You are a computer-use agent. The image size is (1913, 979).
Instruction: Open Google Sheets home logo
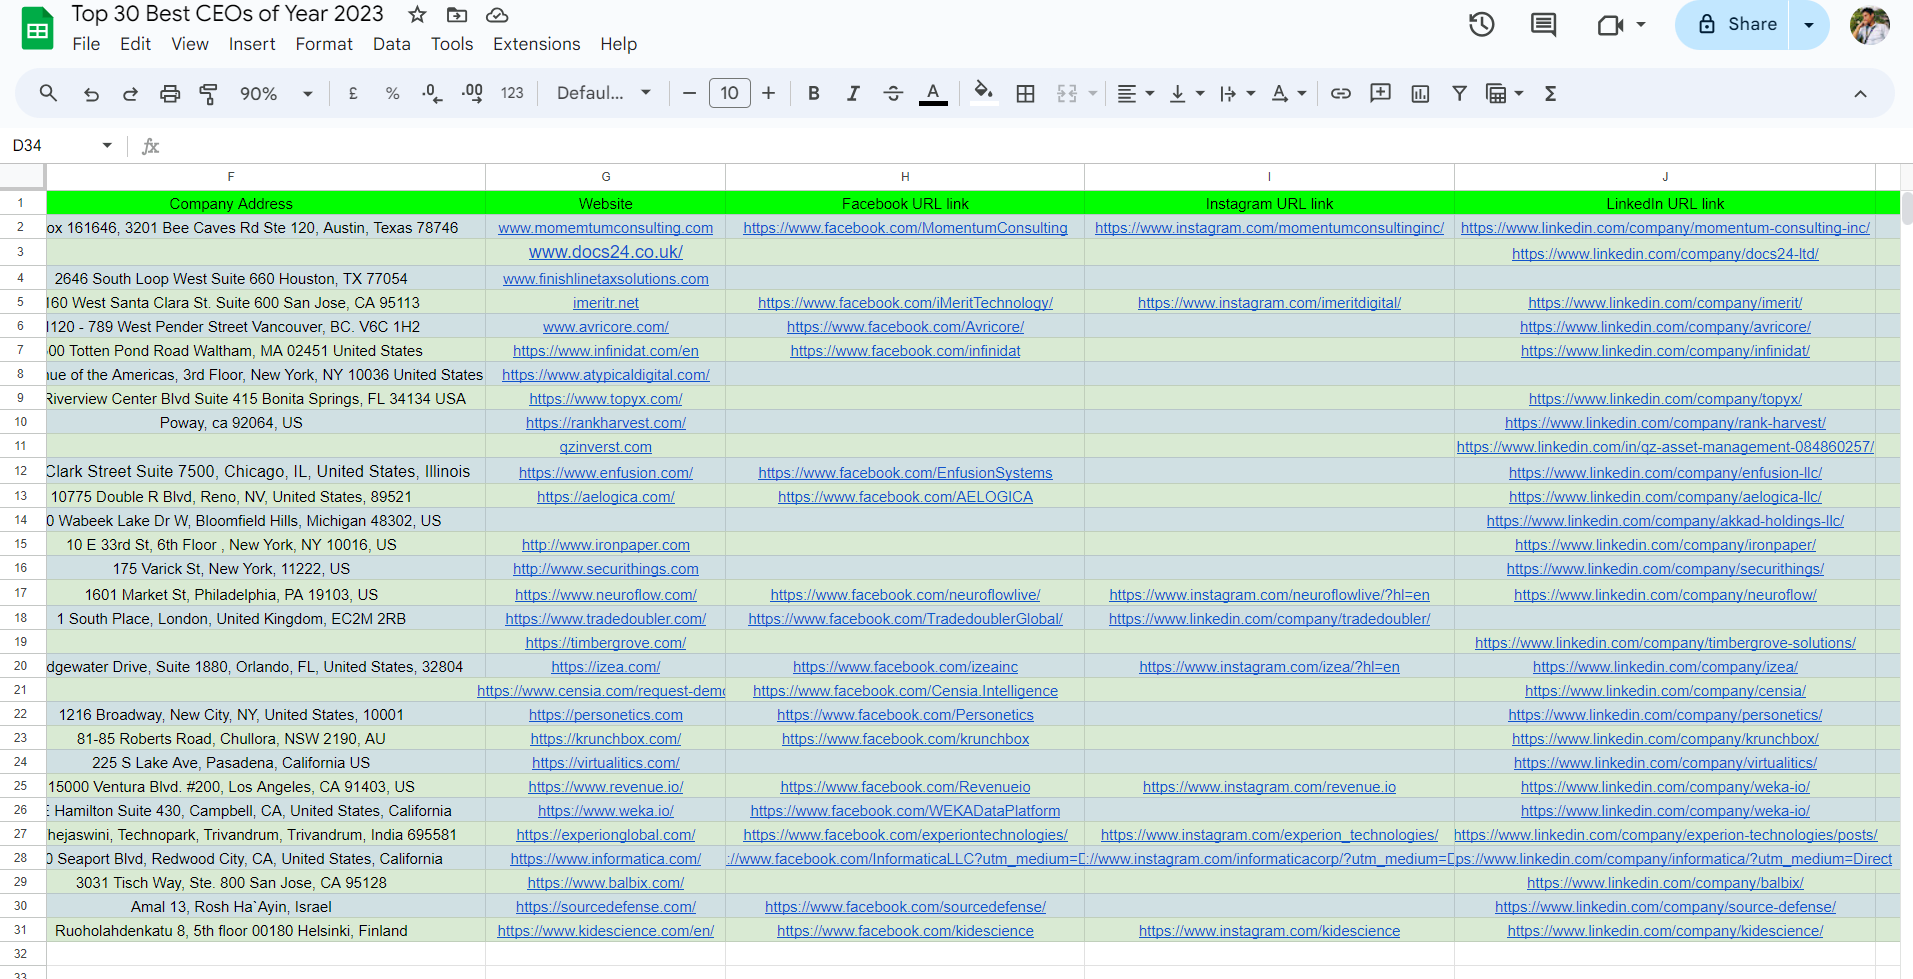[37, 29]
